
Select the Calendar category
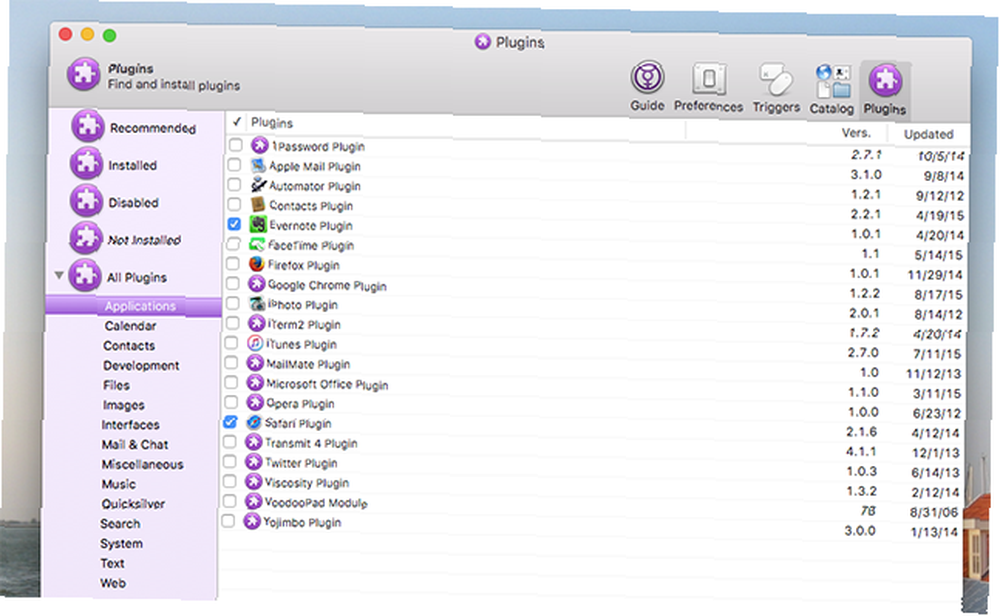coord(130,325)
